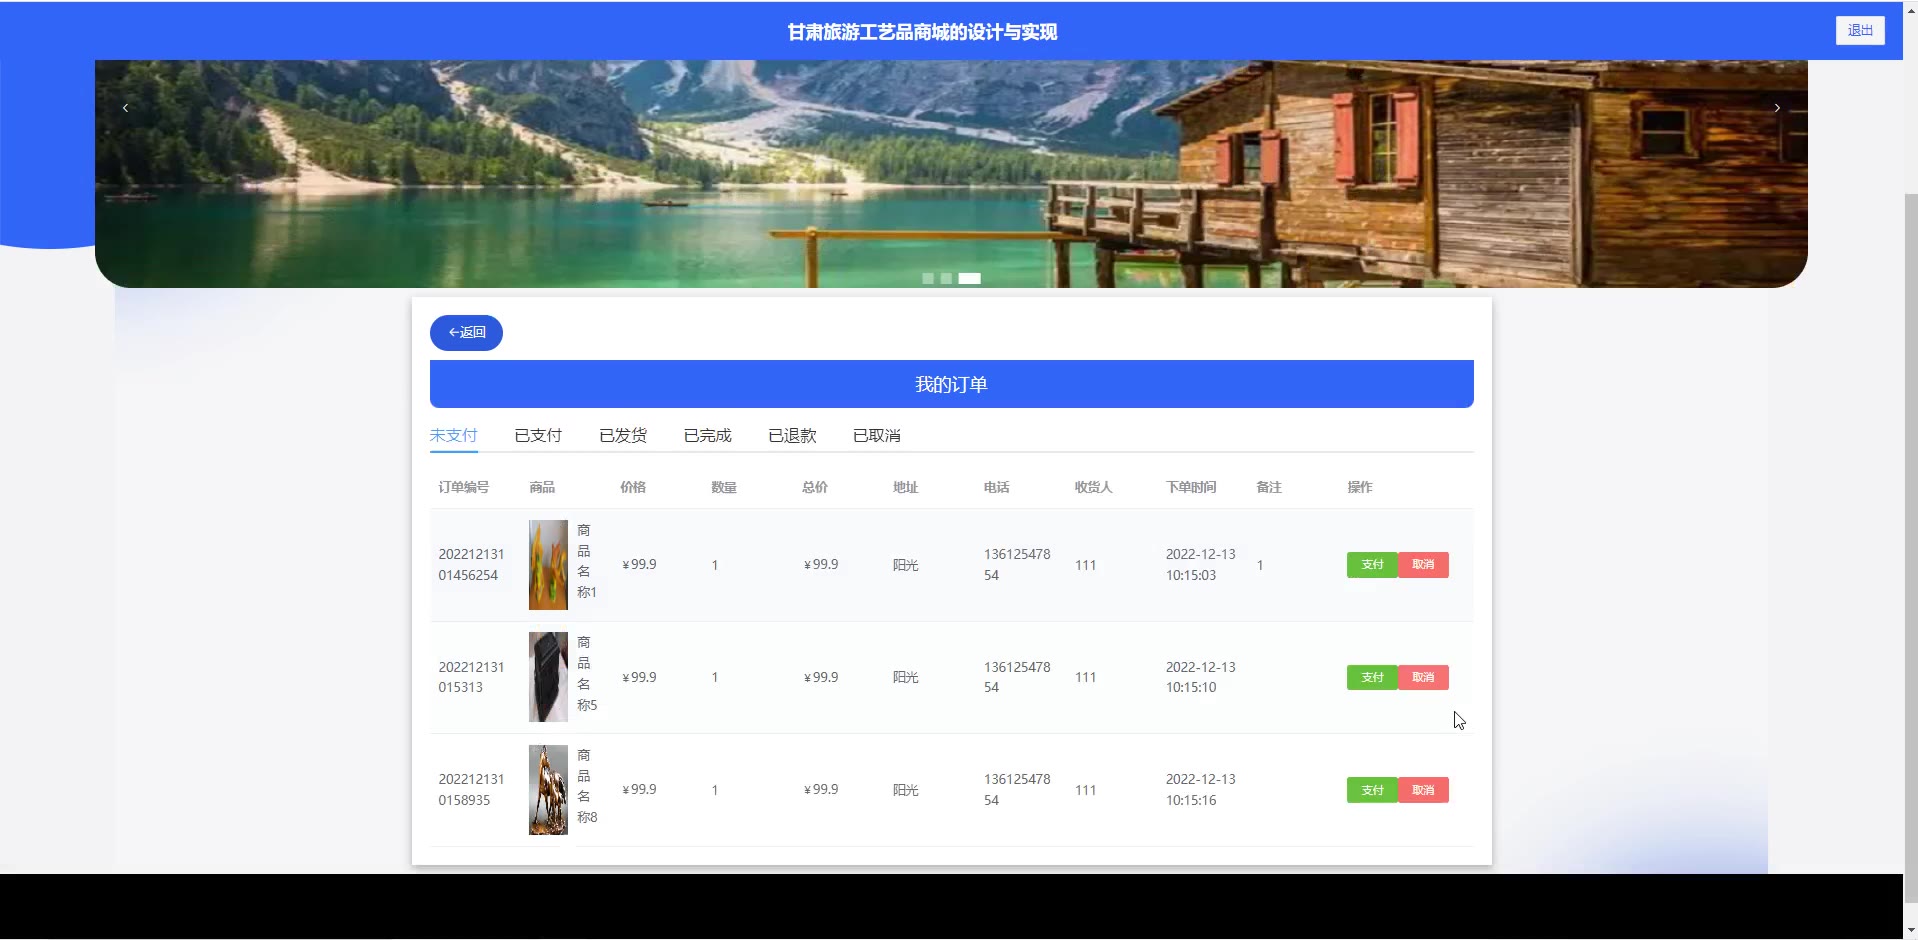Click the 我的订单 title bar
This screenshot has width=1918, height=940.
click(x=952, y=384)
